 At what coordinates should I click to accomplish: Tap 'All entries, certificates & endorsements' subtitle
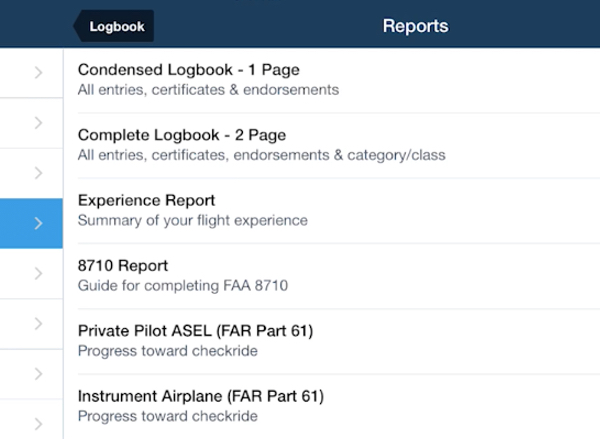click(208, 90)
